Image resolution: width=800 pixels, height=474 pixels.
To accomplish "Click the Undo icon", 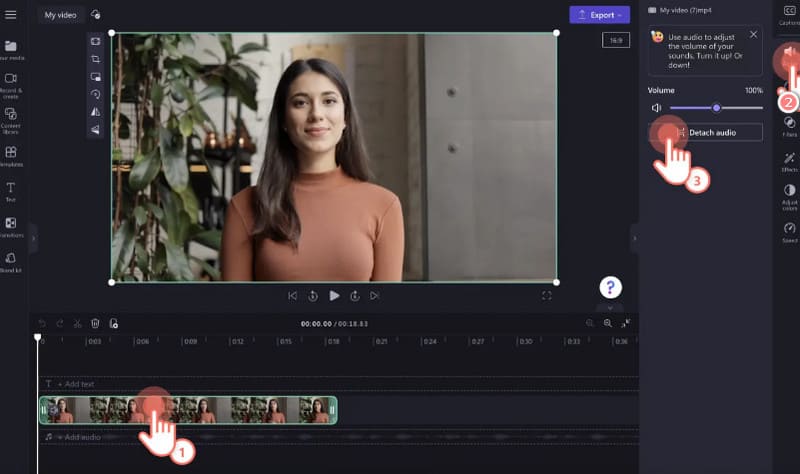I will tap(42, 323).
